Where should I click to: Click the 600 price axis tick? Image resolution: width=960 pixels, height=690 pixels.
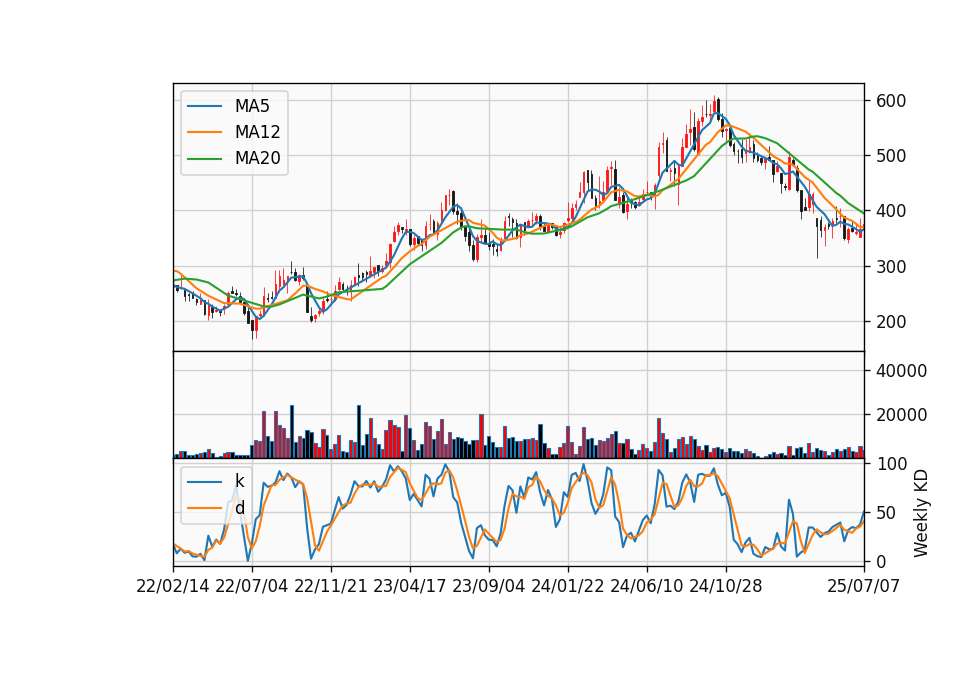click(891, 101)
